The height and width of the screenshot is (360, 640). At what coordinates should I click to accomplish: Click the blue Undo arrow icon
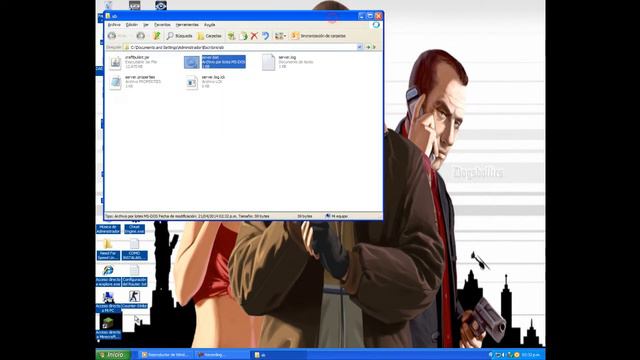pos(265,36)
